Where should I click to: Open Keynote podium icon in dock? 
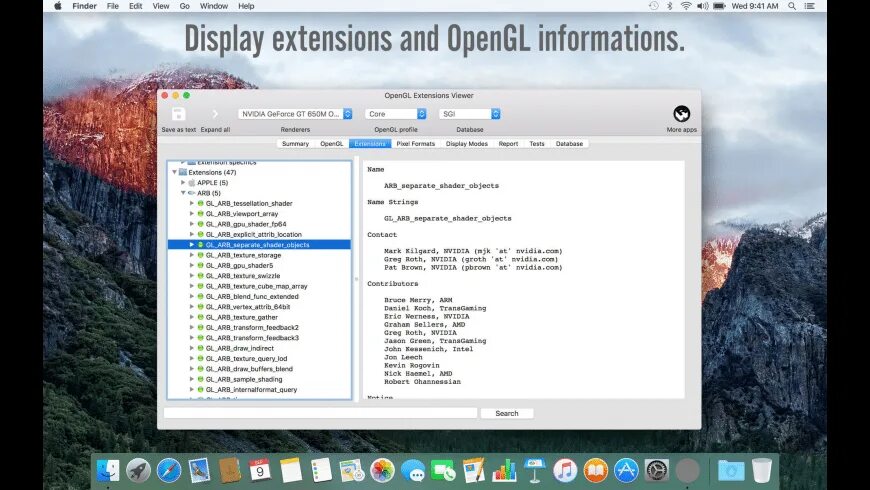[x=534, y=471]
